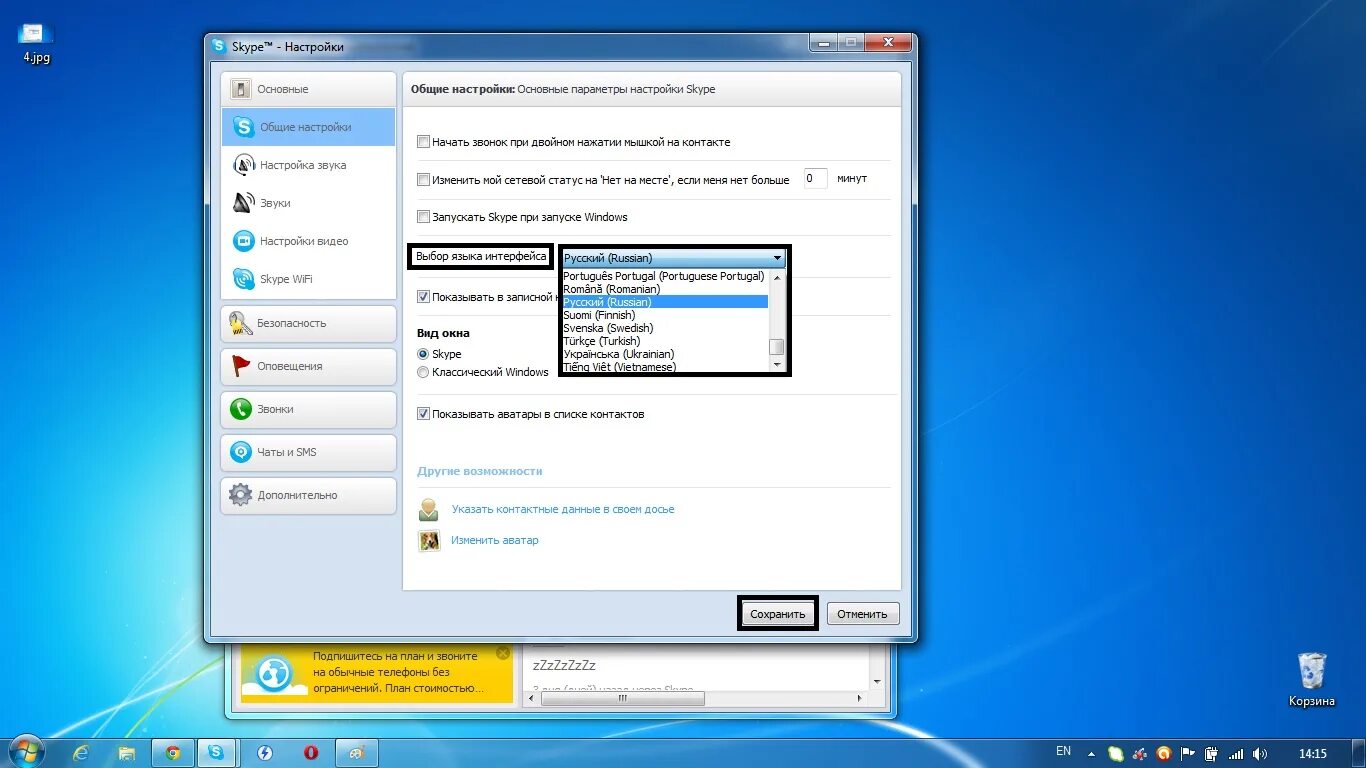Uncheck 'Показывать в записной' checkbox

point(424,297)
